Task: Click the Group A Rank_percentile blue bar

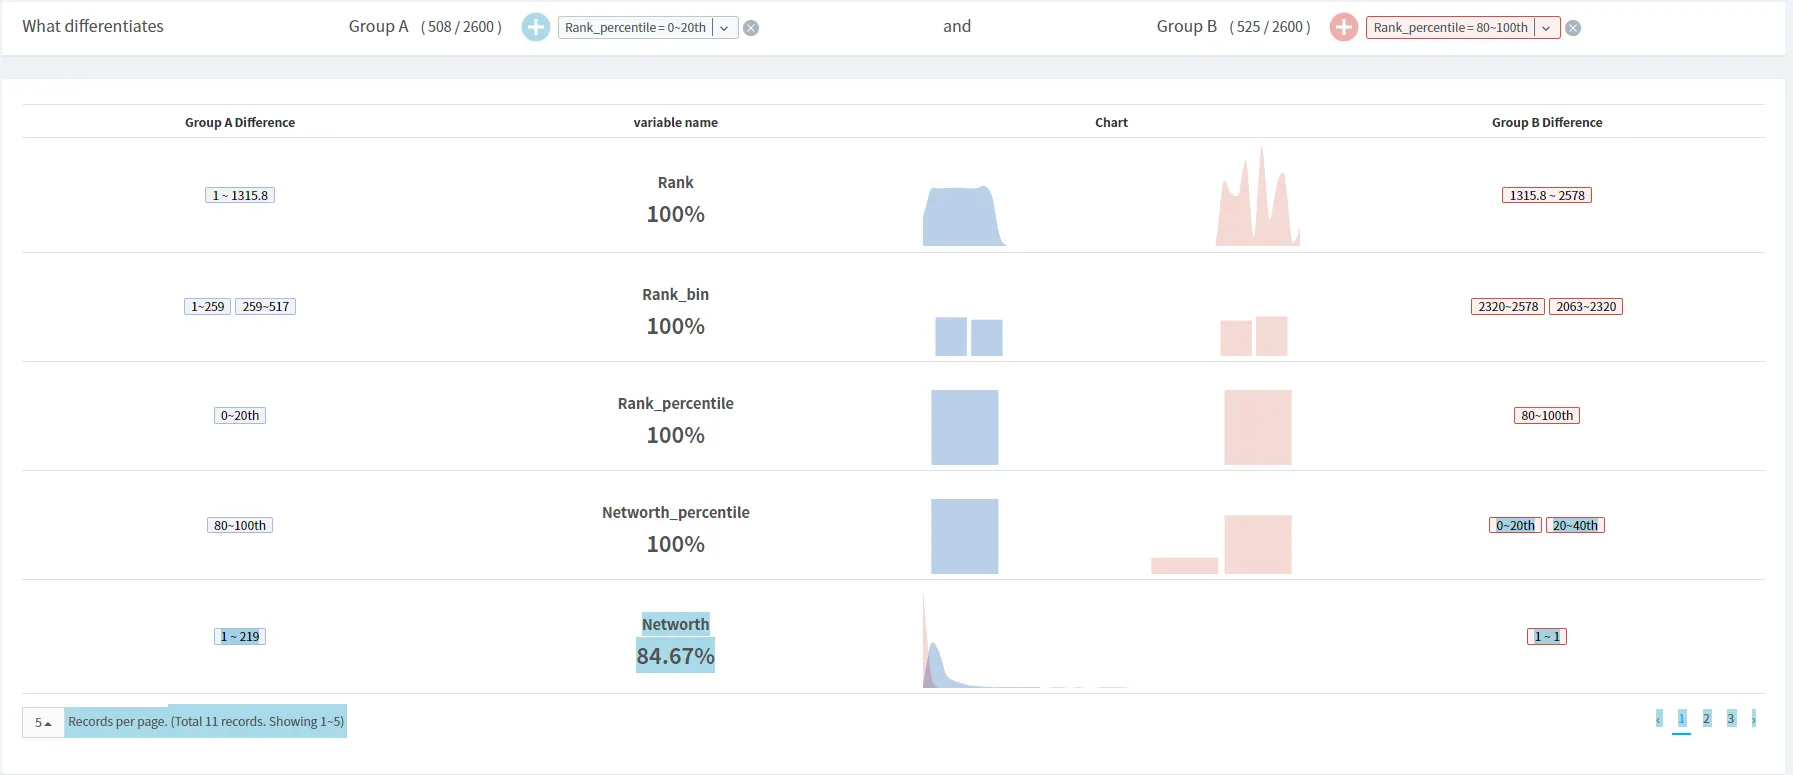Action: coord(965,427)
